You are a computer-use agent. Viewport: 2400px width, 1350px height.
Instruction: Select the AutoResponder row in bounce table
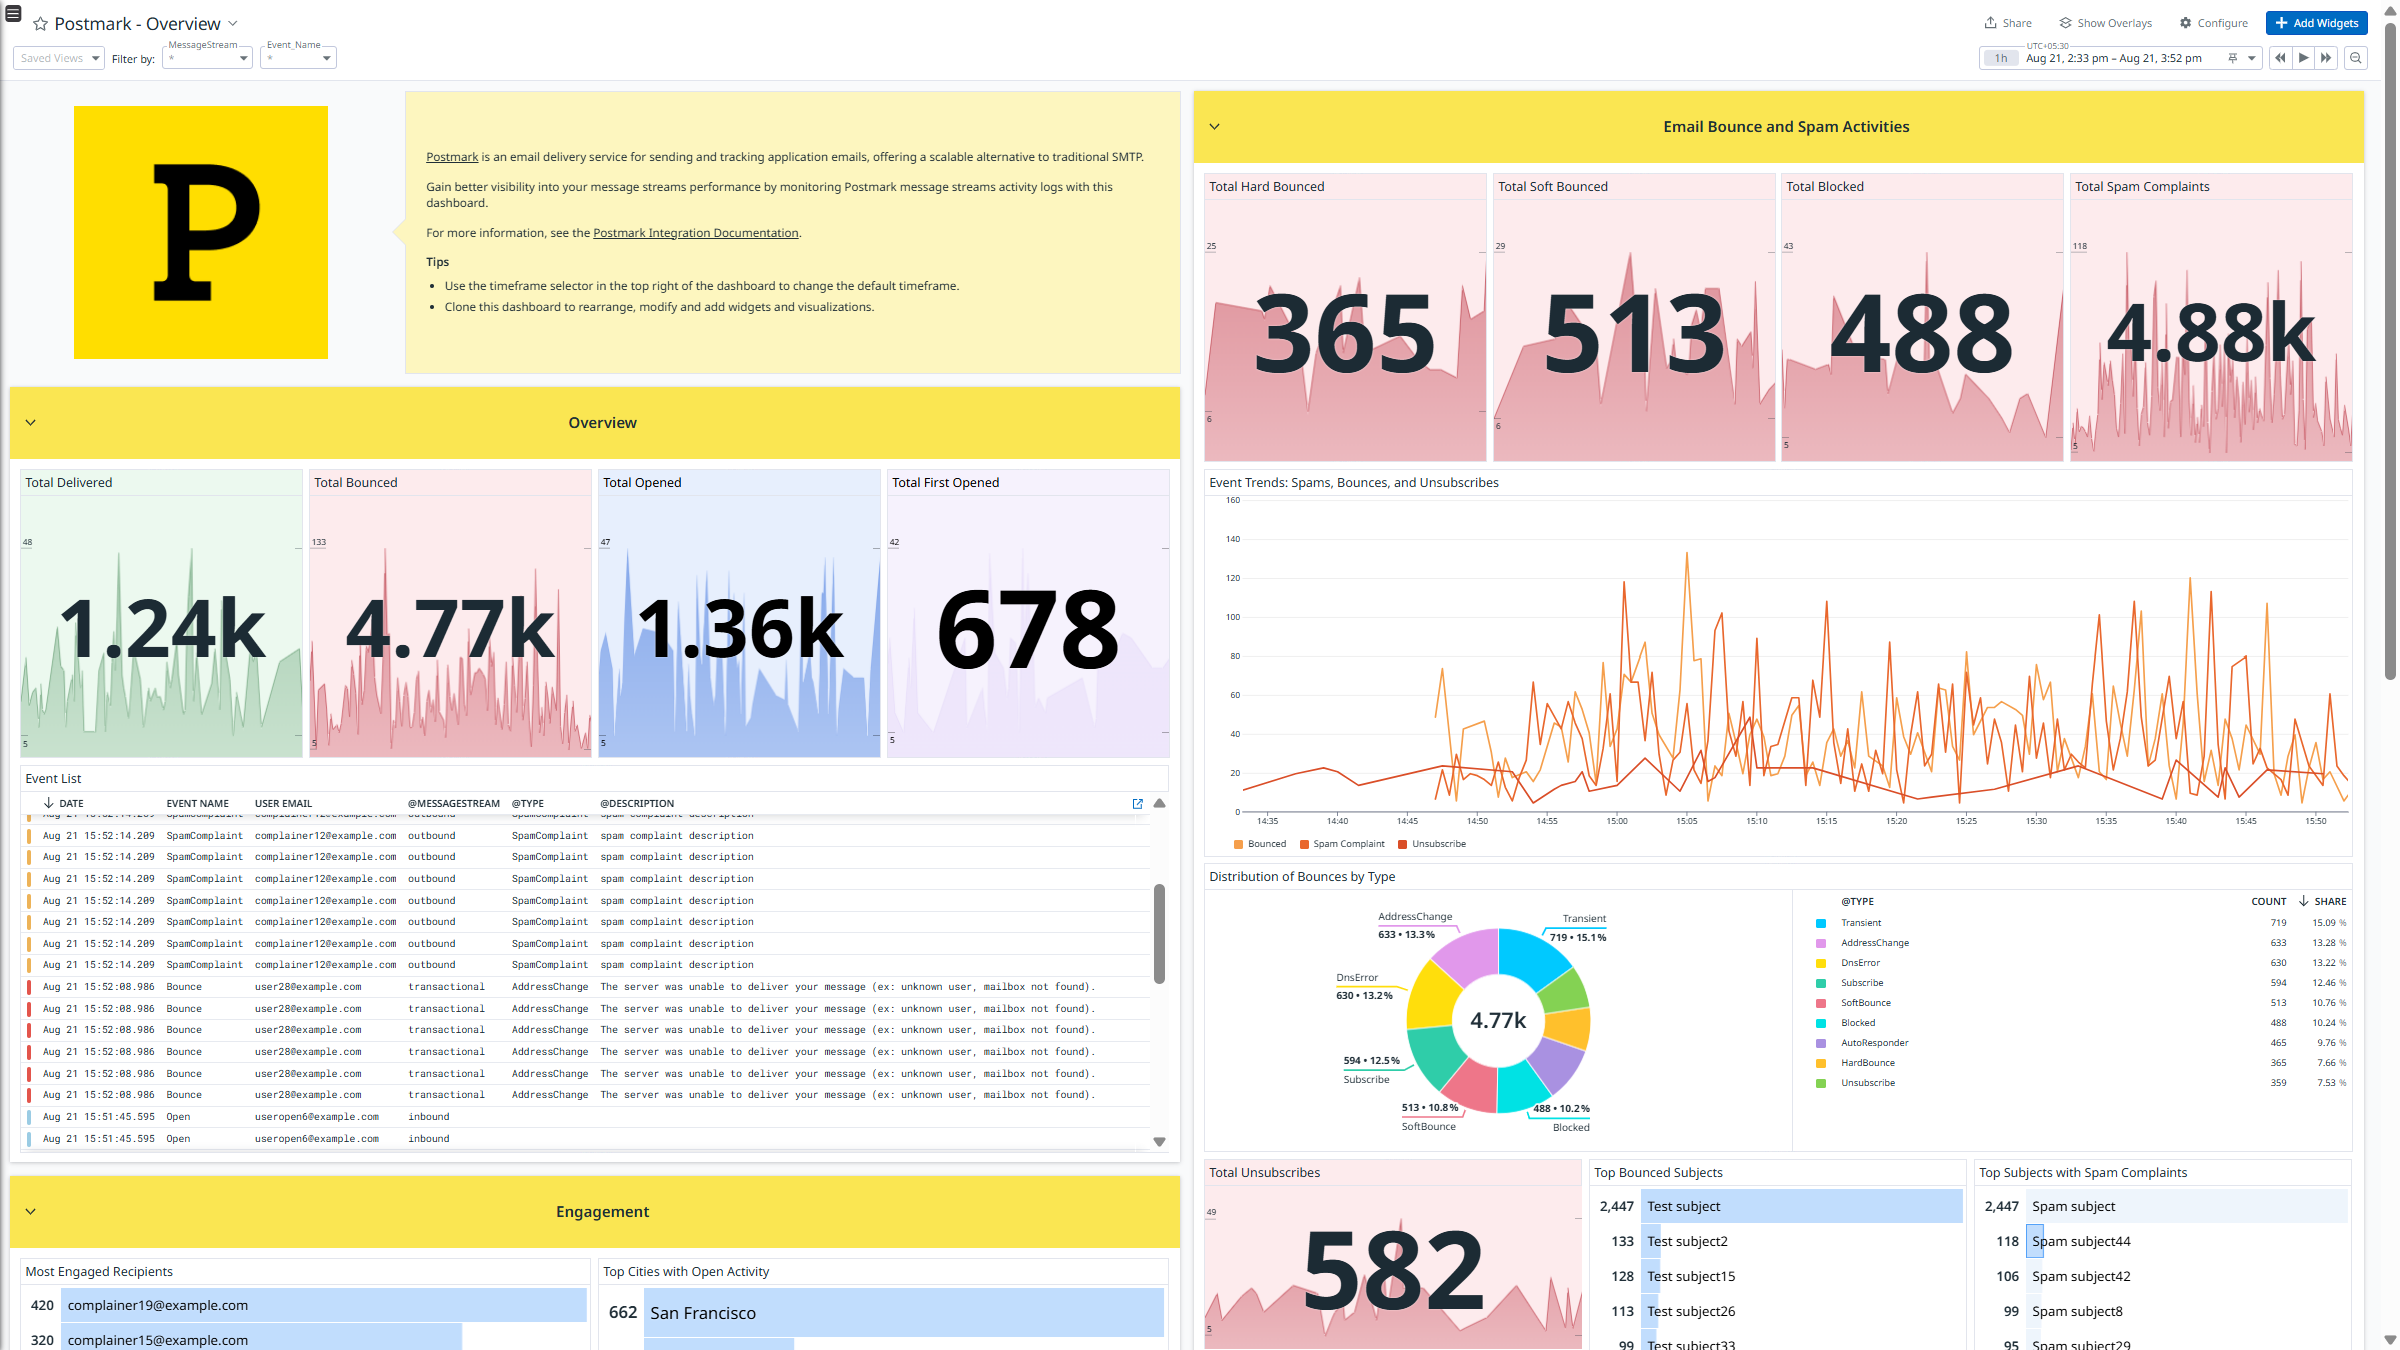pos(2080,1043)
